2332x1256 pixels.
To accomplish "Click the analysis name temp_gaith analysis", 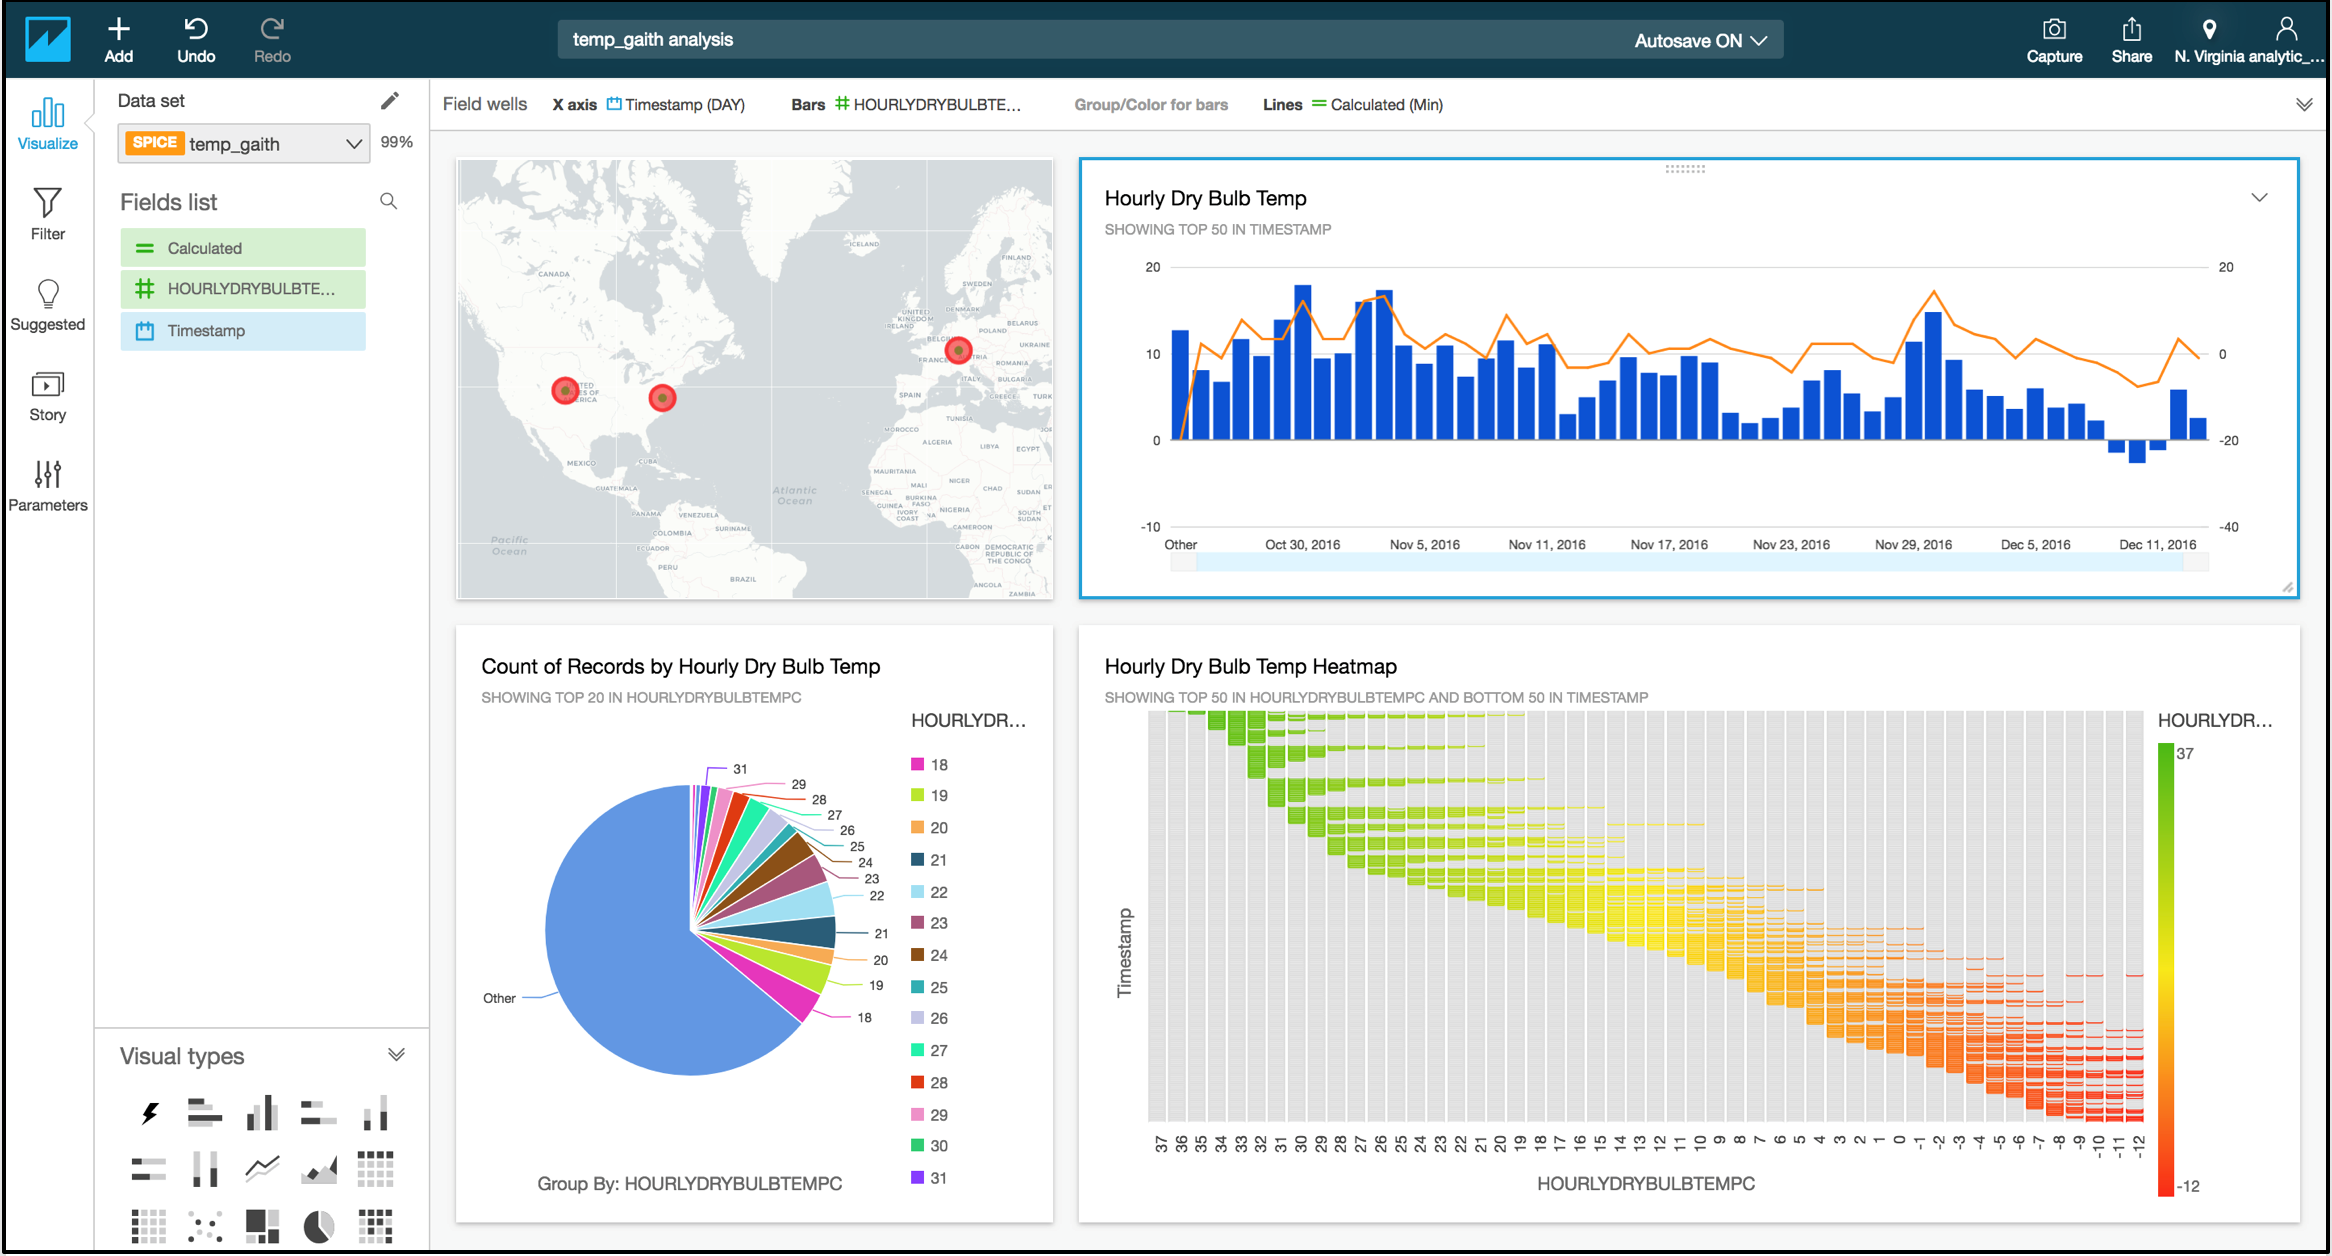I will click(653, 40).
